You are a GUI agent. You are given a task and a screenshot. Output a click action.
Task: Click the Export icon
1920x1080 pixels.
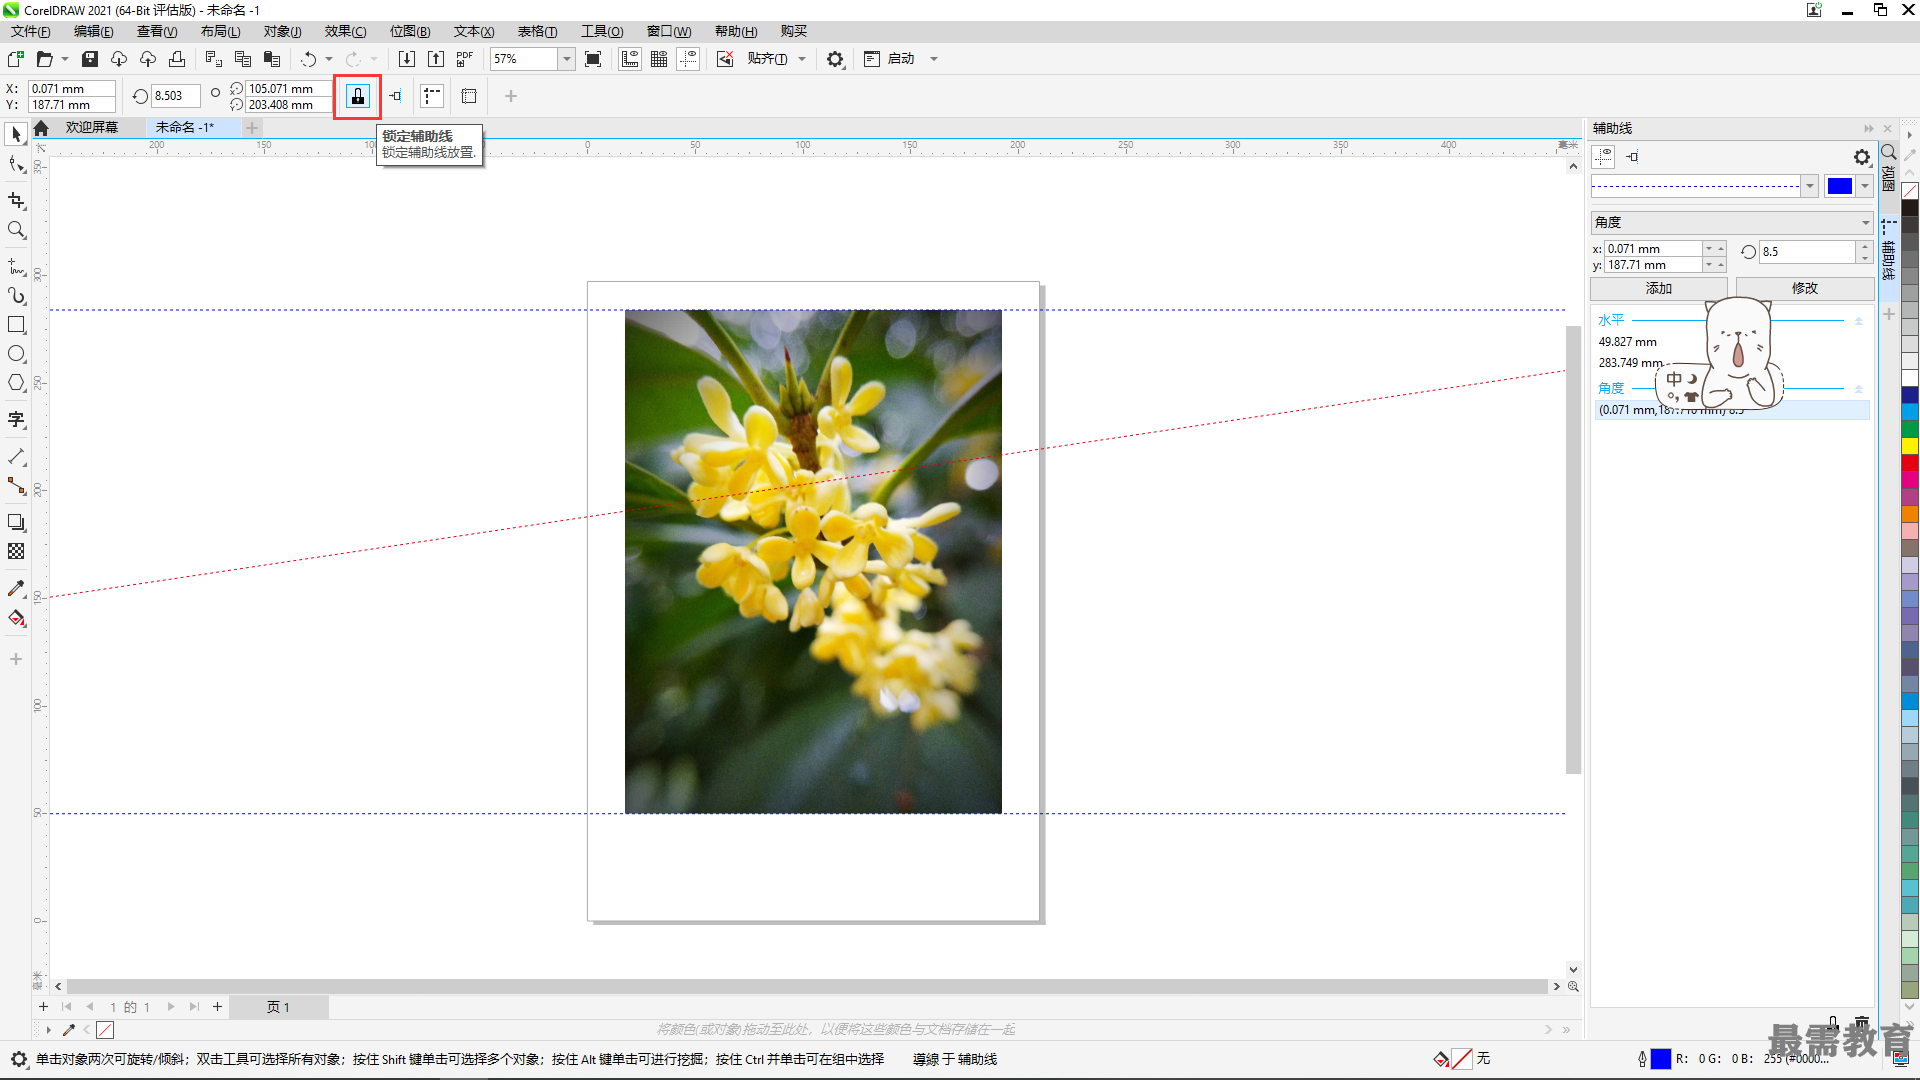pos(436,59)
